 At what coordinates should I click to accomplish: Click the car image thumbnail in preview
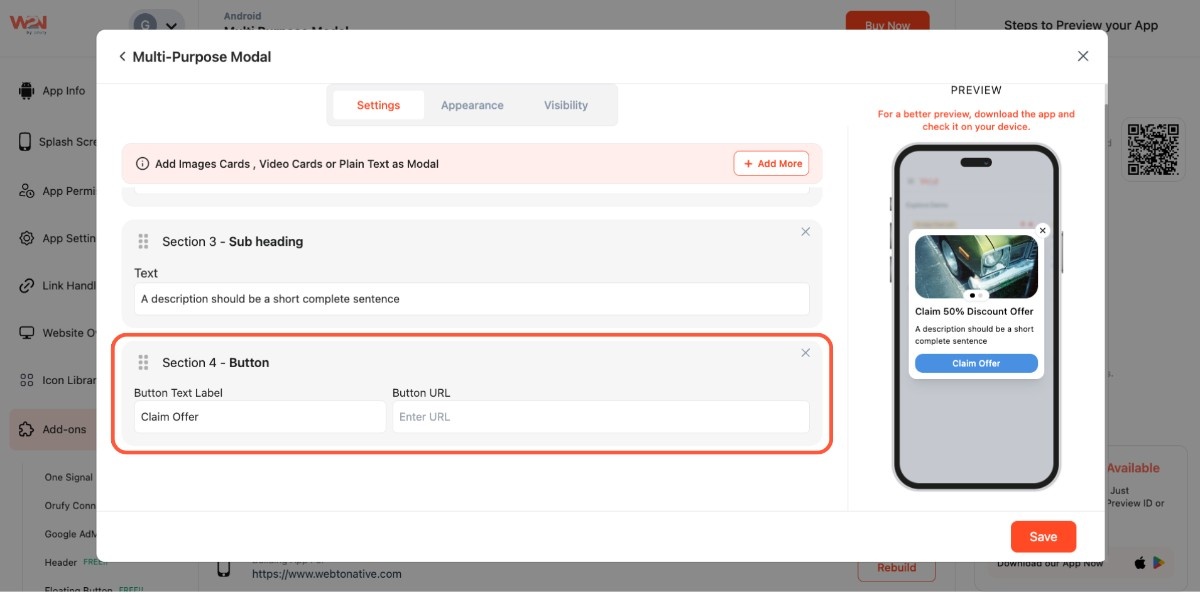coord(976,266)
